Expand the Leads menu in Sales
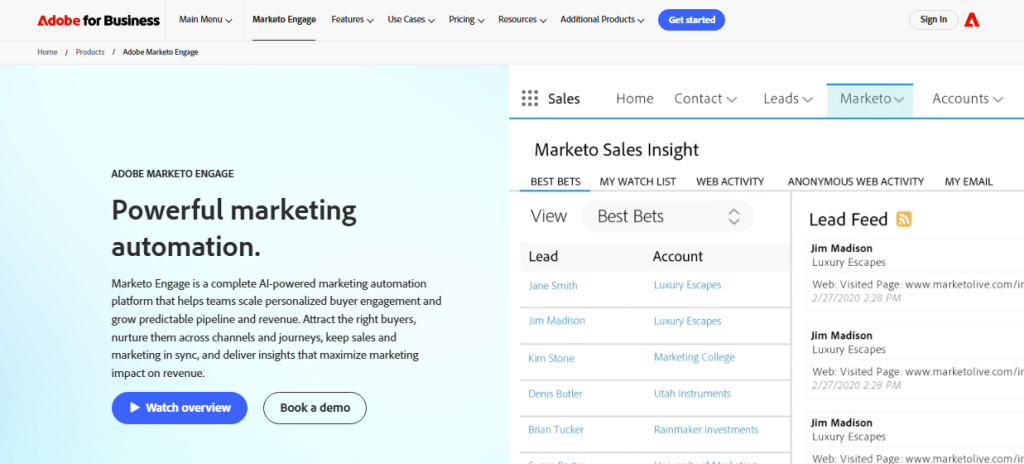This screenshot has height=464, width=1024. pyautogui.click(x=788, y=99)
